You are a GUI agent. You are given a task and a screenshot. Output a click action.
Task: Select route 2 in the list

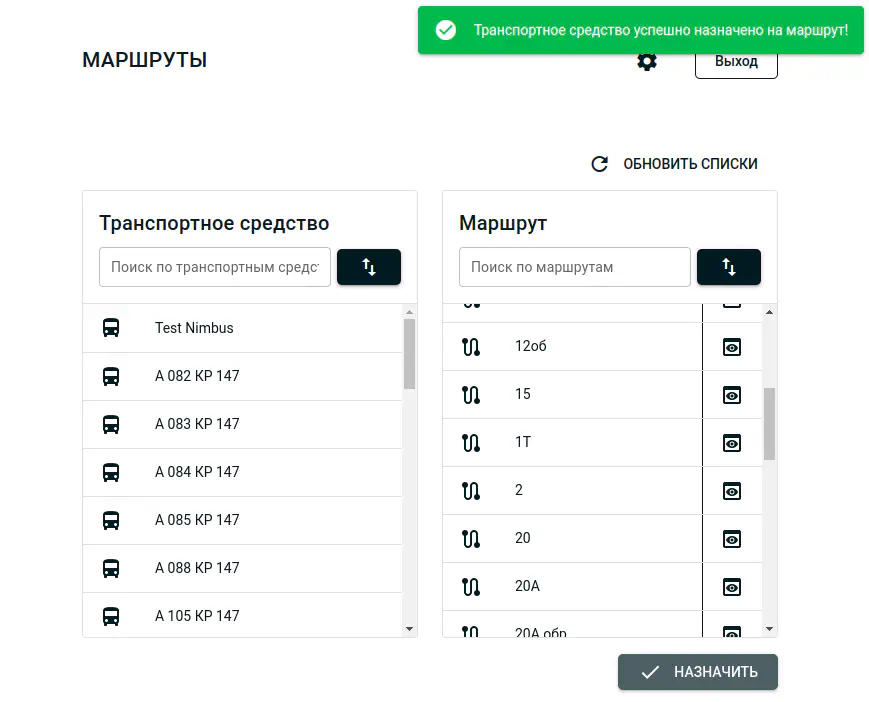point(519,491)
